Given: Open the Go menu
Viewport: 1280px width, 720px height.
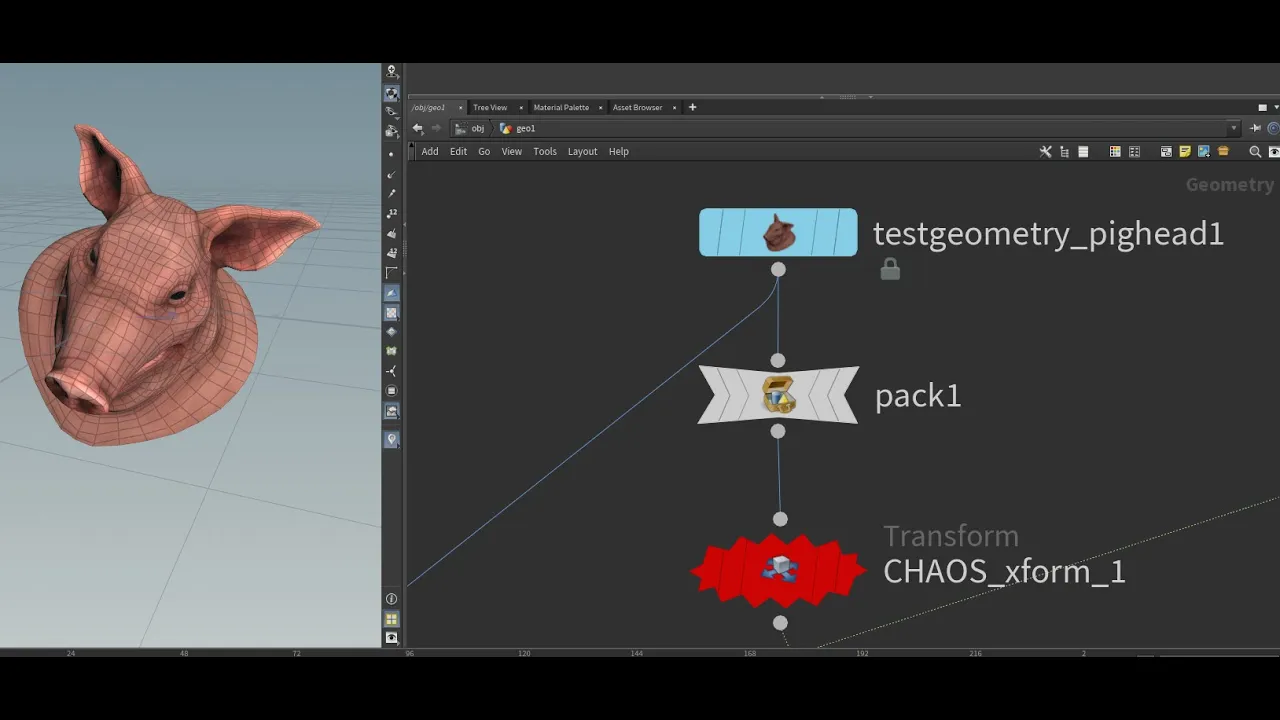Looking at the screenshot, I should [484, 151].
